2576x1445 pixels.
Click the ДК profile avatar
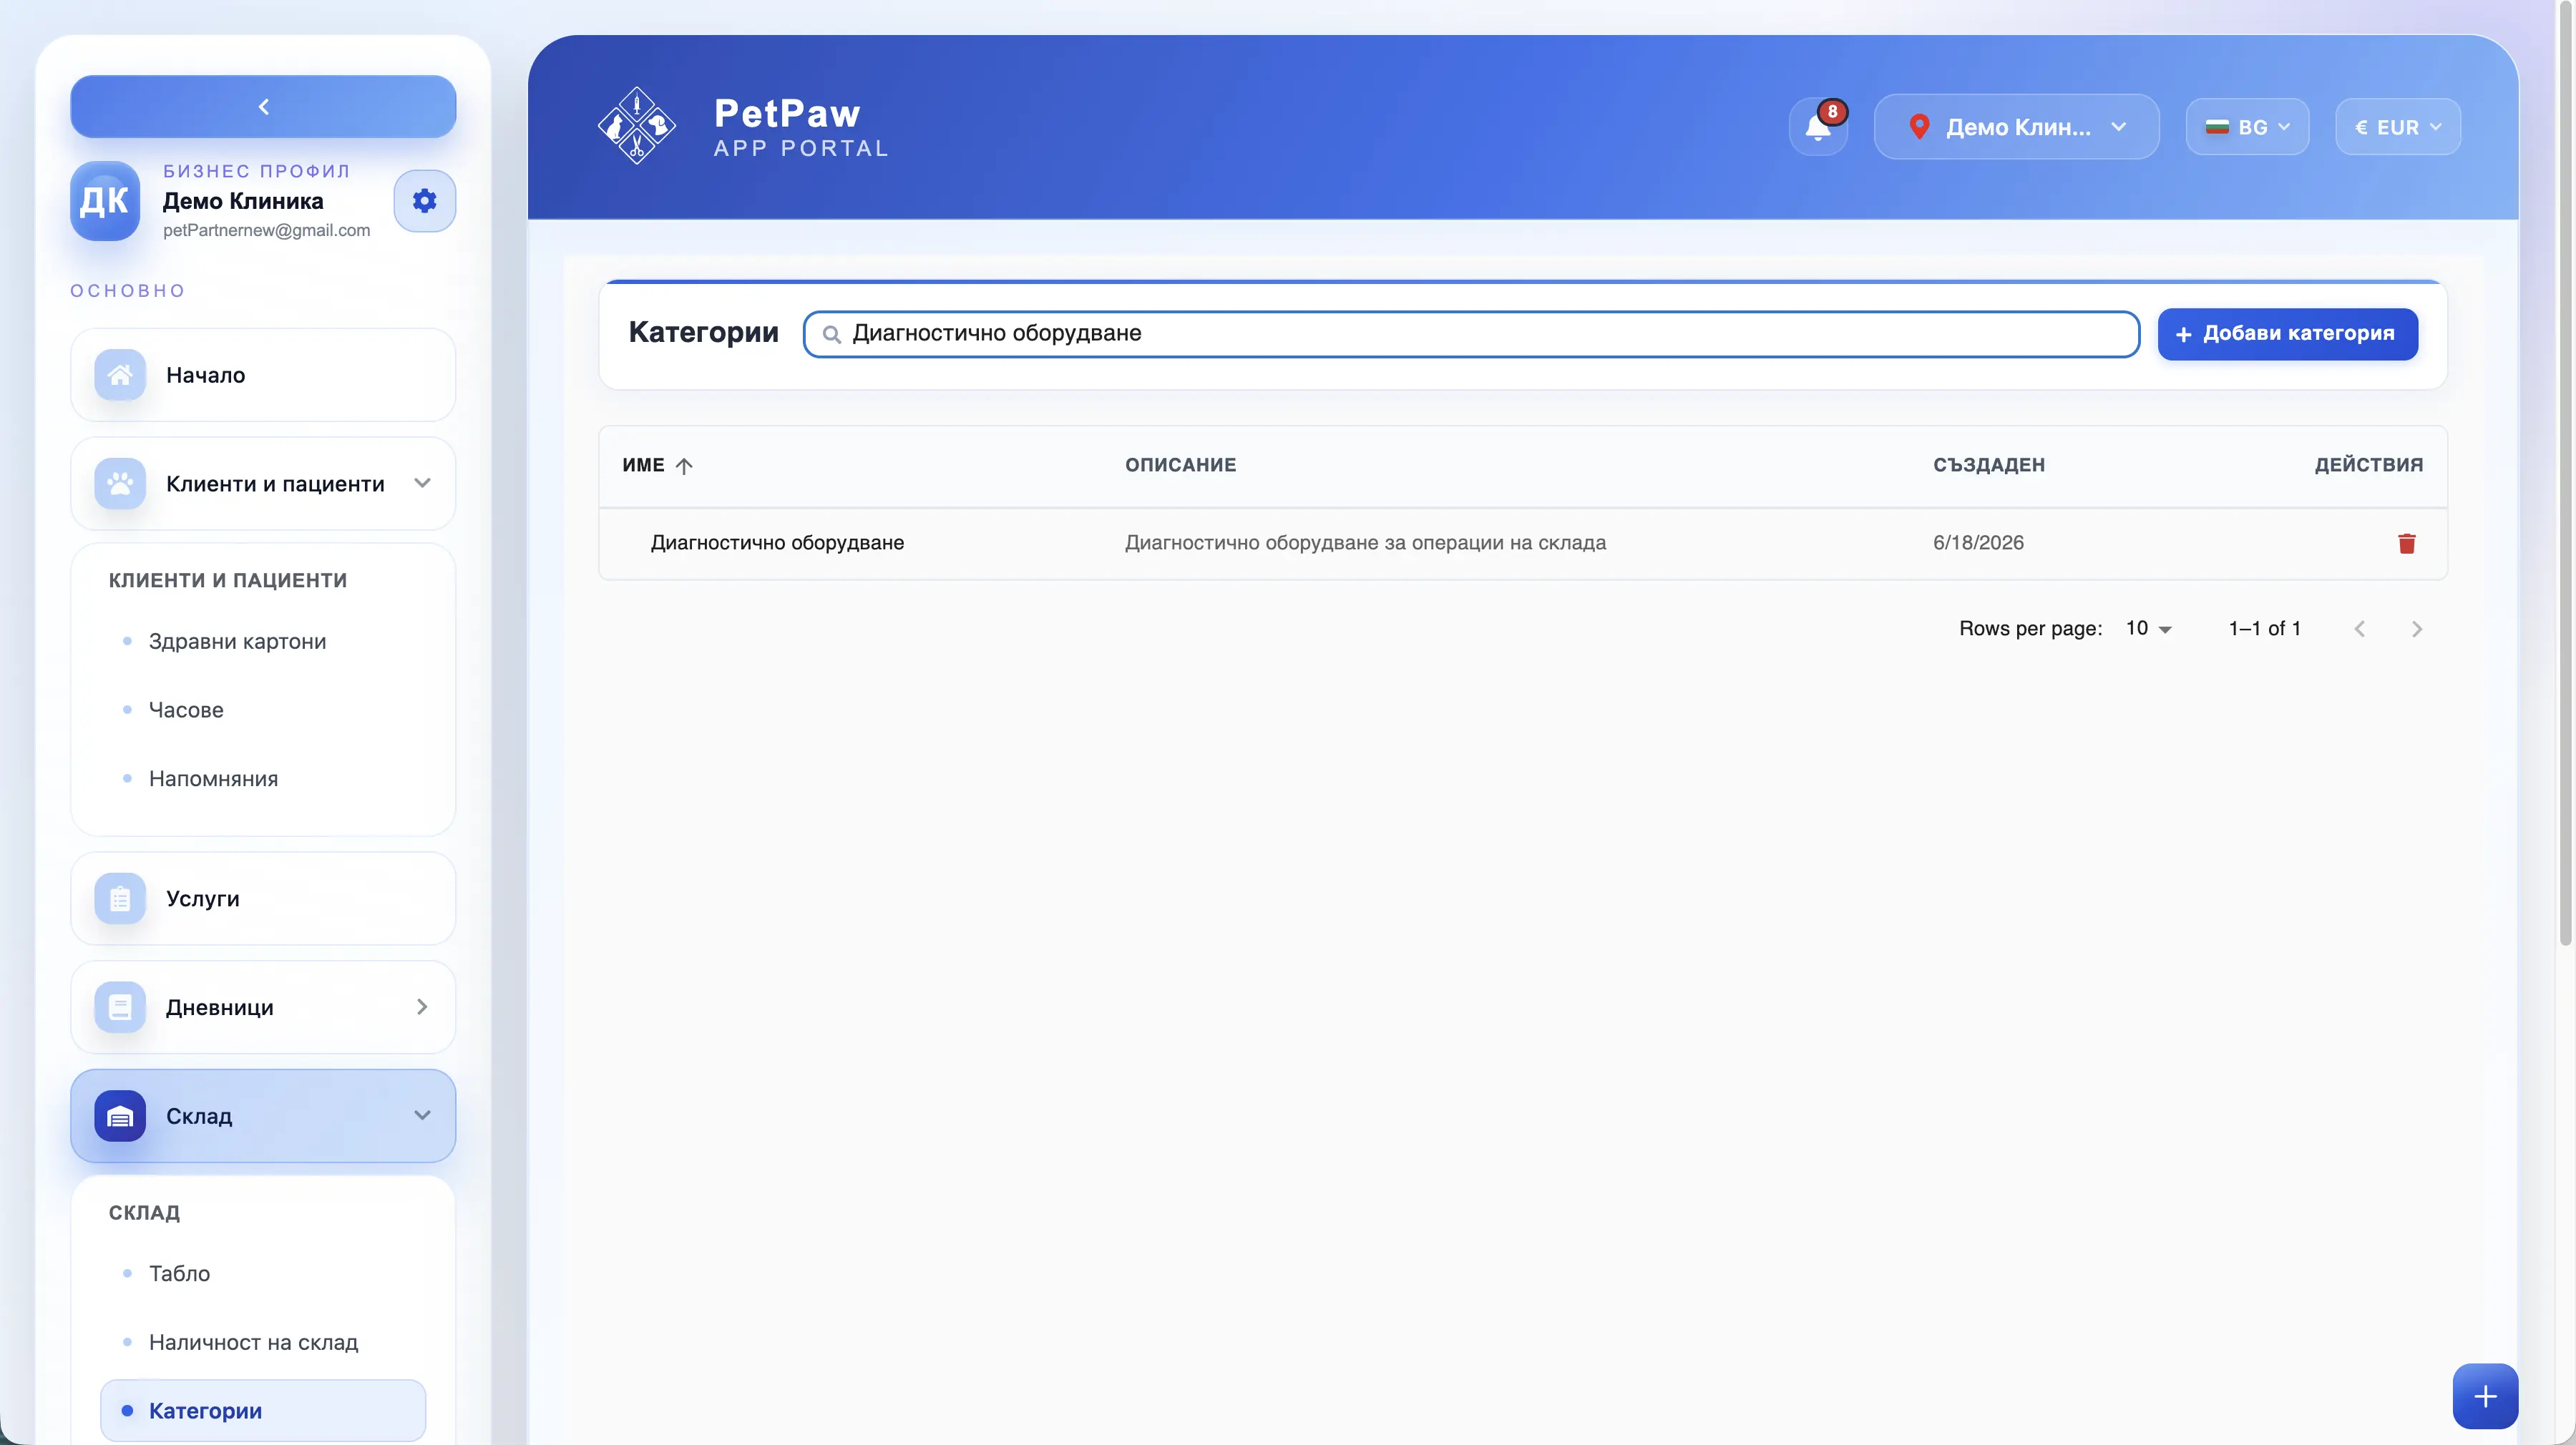[x=105, y=201]
